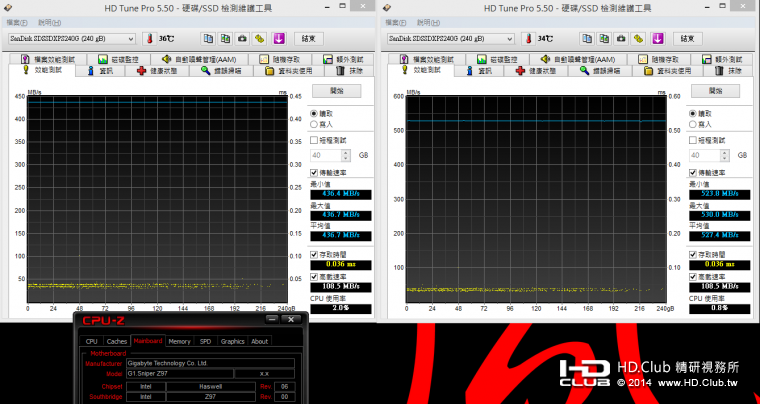The image size is (760, 404).
Task: Open About tab in CPU-Z
Action: tap(259, 342)
